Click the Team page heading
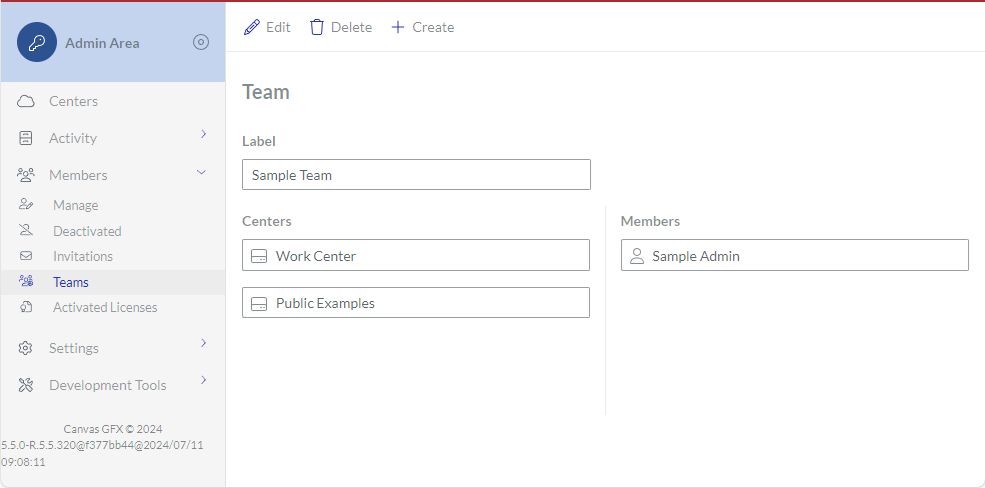Viewport: 985px width, 488px height. pyautogui.click(x=266, y=92)
